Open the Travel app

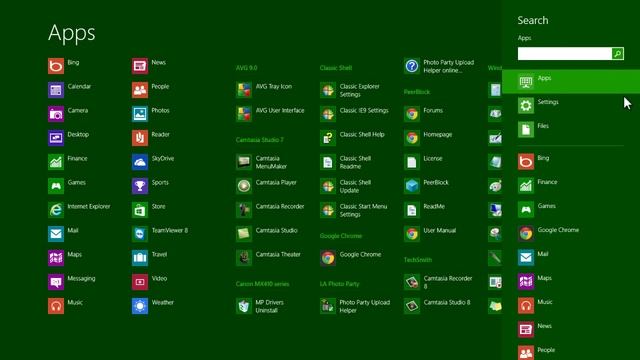150,258
